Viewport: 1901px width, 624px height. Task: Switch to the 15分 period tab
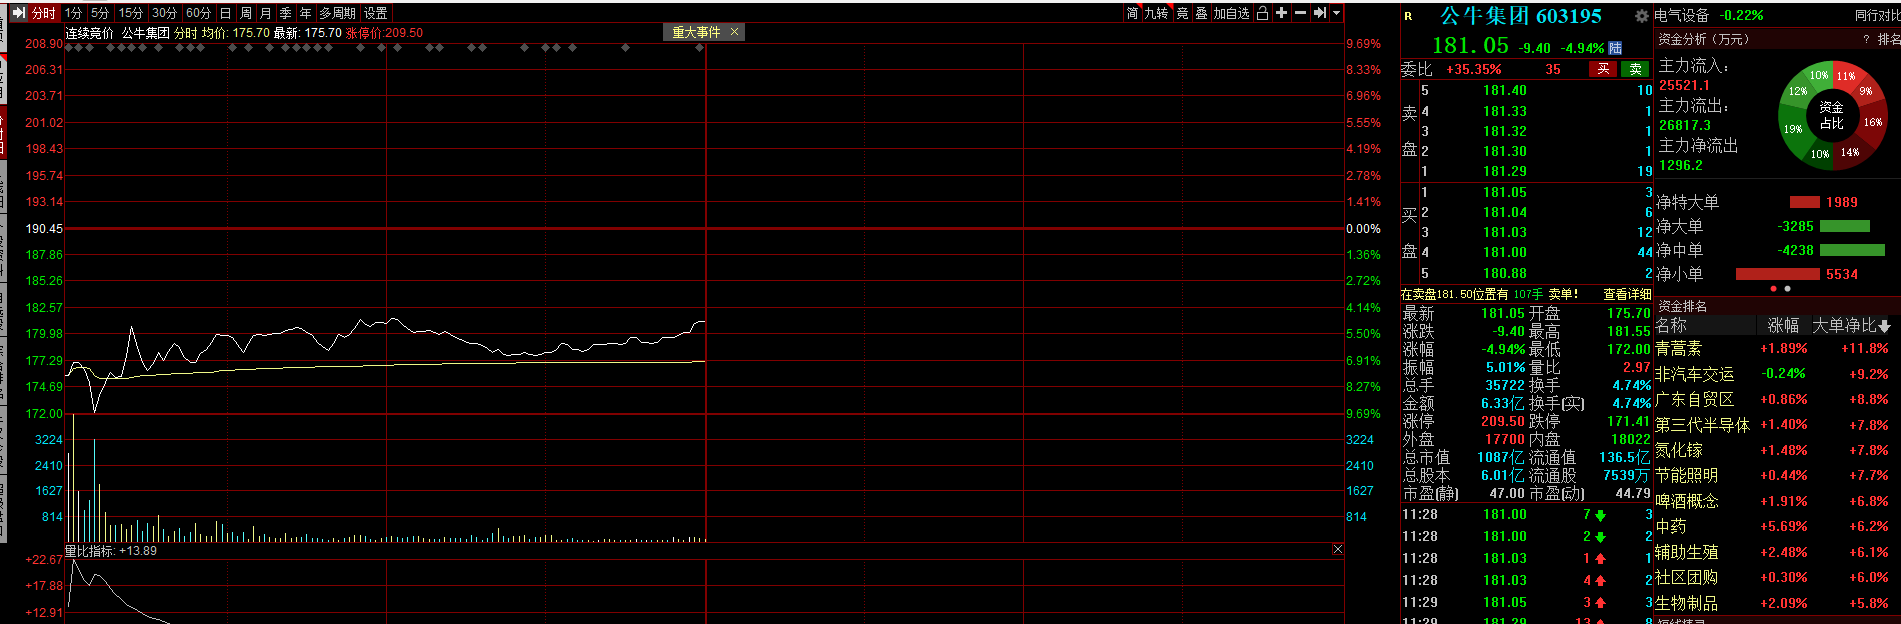130,13
